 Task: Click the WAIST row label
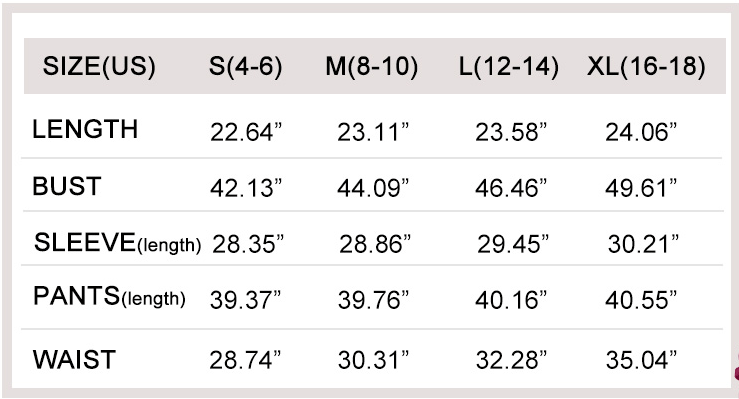pyautogui.click(x=74, y=360)
